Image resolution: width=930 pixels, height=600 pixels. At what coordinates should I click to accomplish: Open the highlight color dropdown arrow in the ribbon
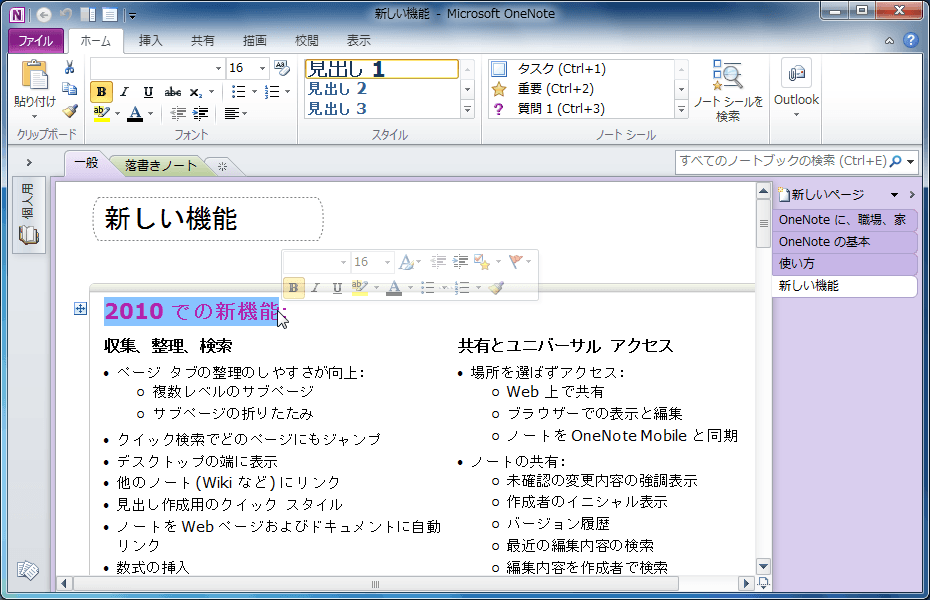click(117, 113)
